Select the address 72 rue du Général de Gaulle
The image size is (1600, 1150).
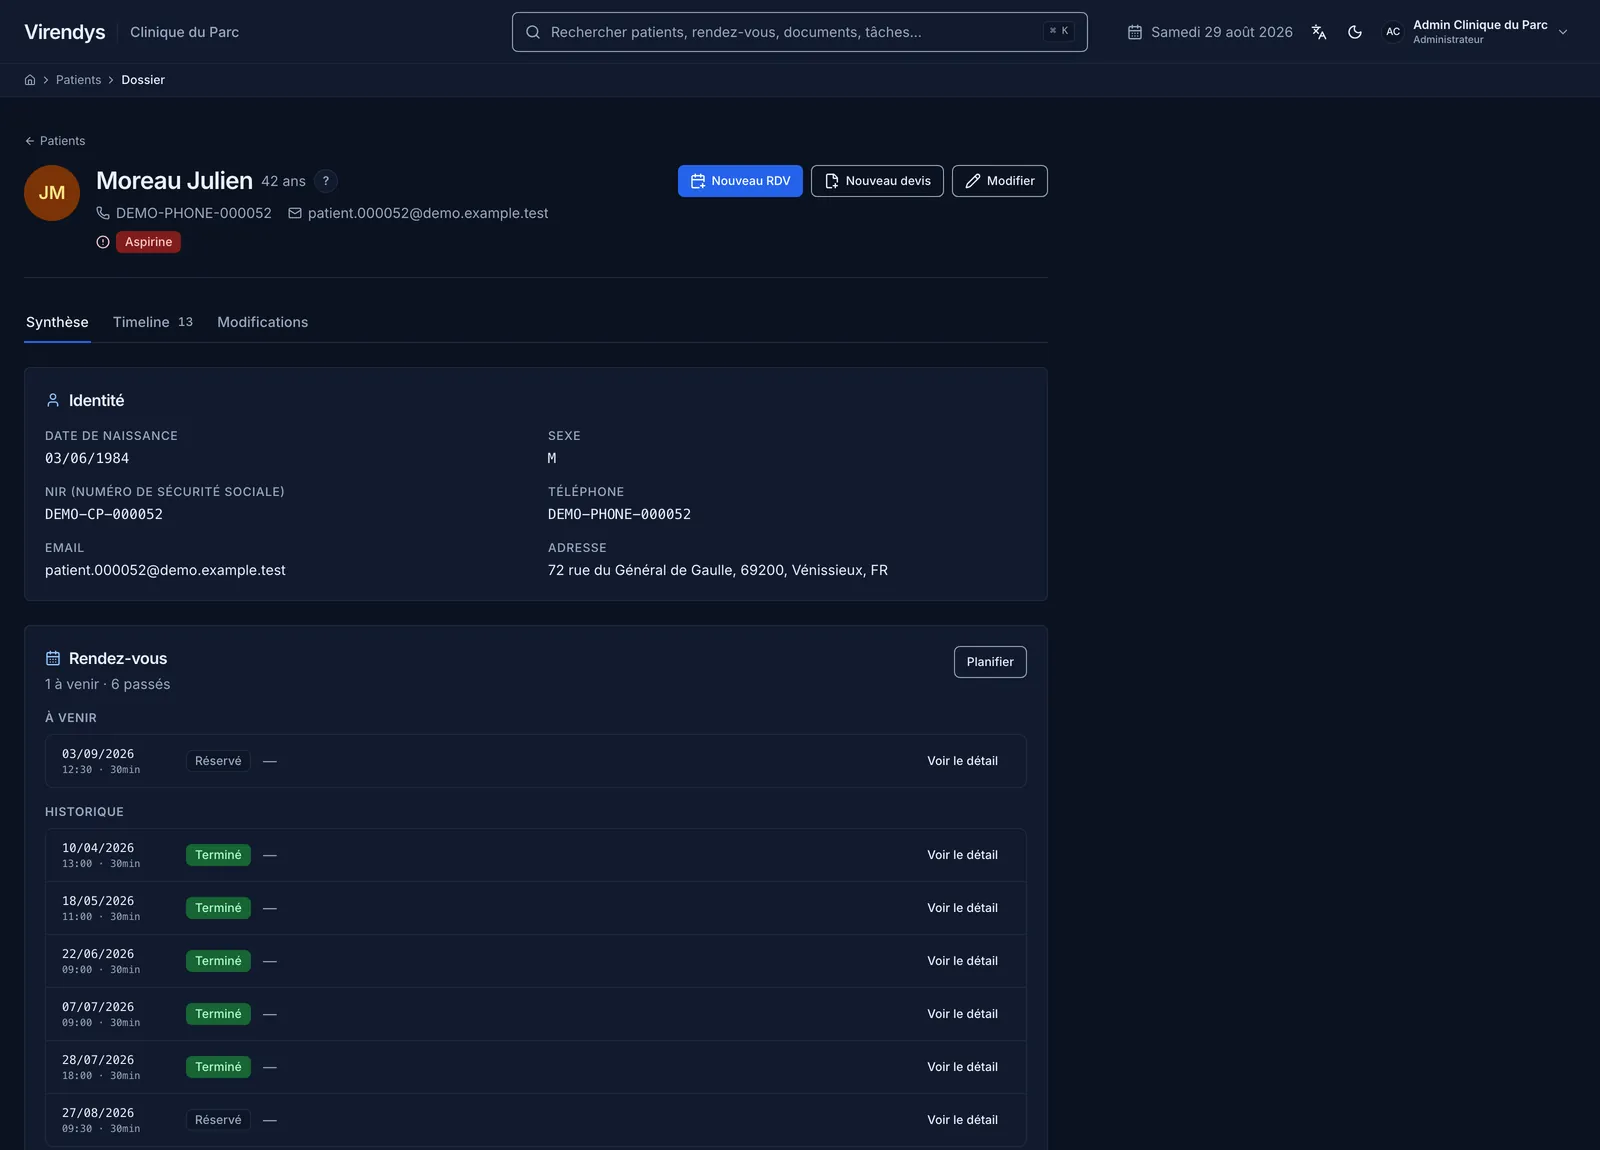(718, 570)
